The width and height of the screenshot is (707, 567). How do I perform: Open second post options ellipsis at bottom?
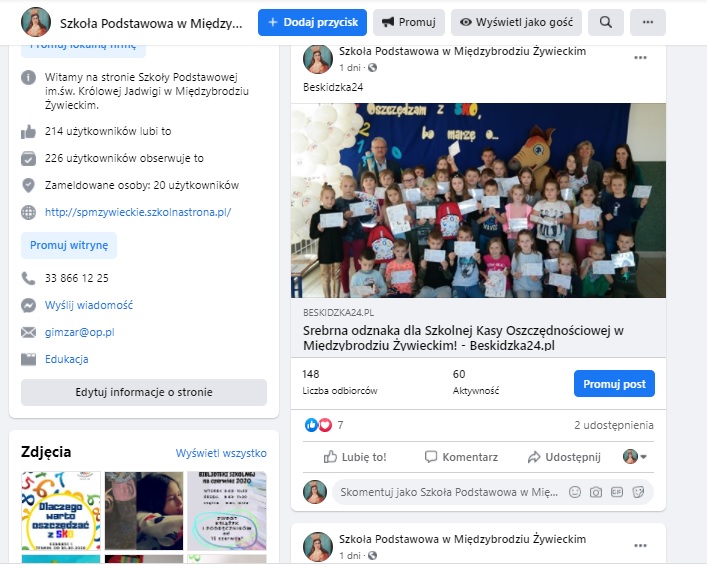(x=640, y=546)
